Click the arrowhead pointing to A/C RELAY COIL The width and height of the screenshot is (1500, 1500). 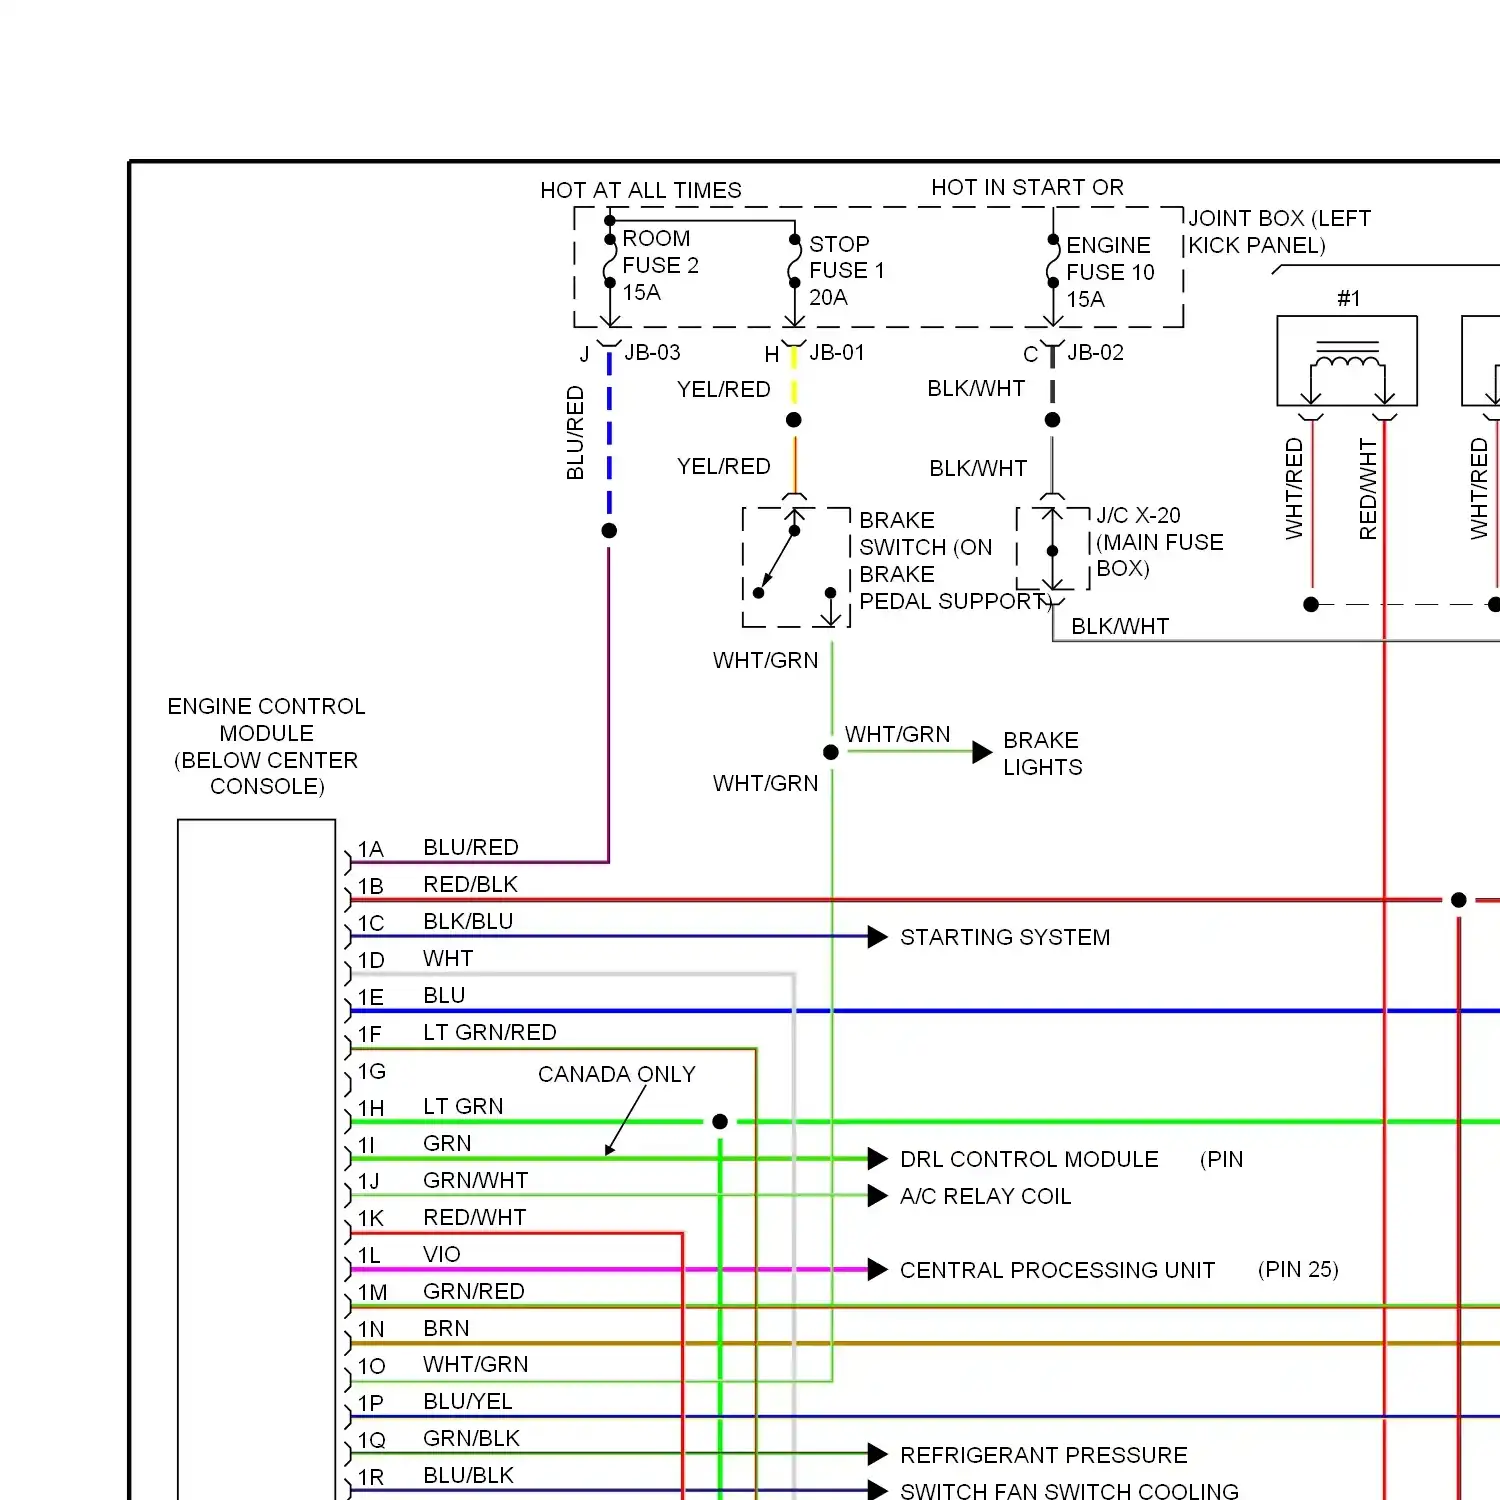point(878,1195)
